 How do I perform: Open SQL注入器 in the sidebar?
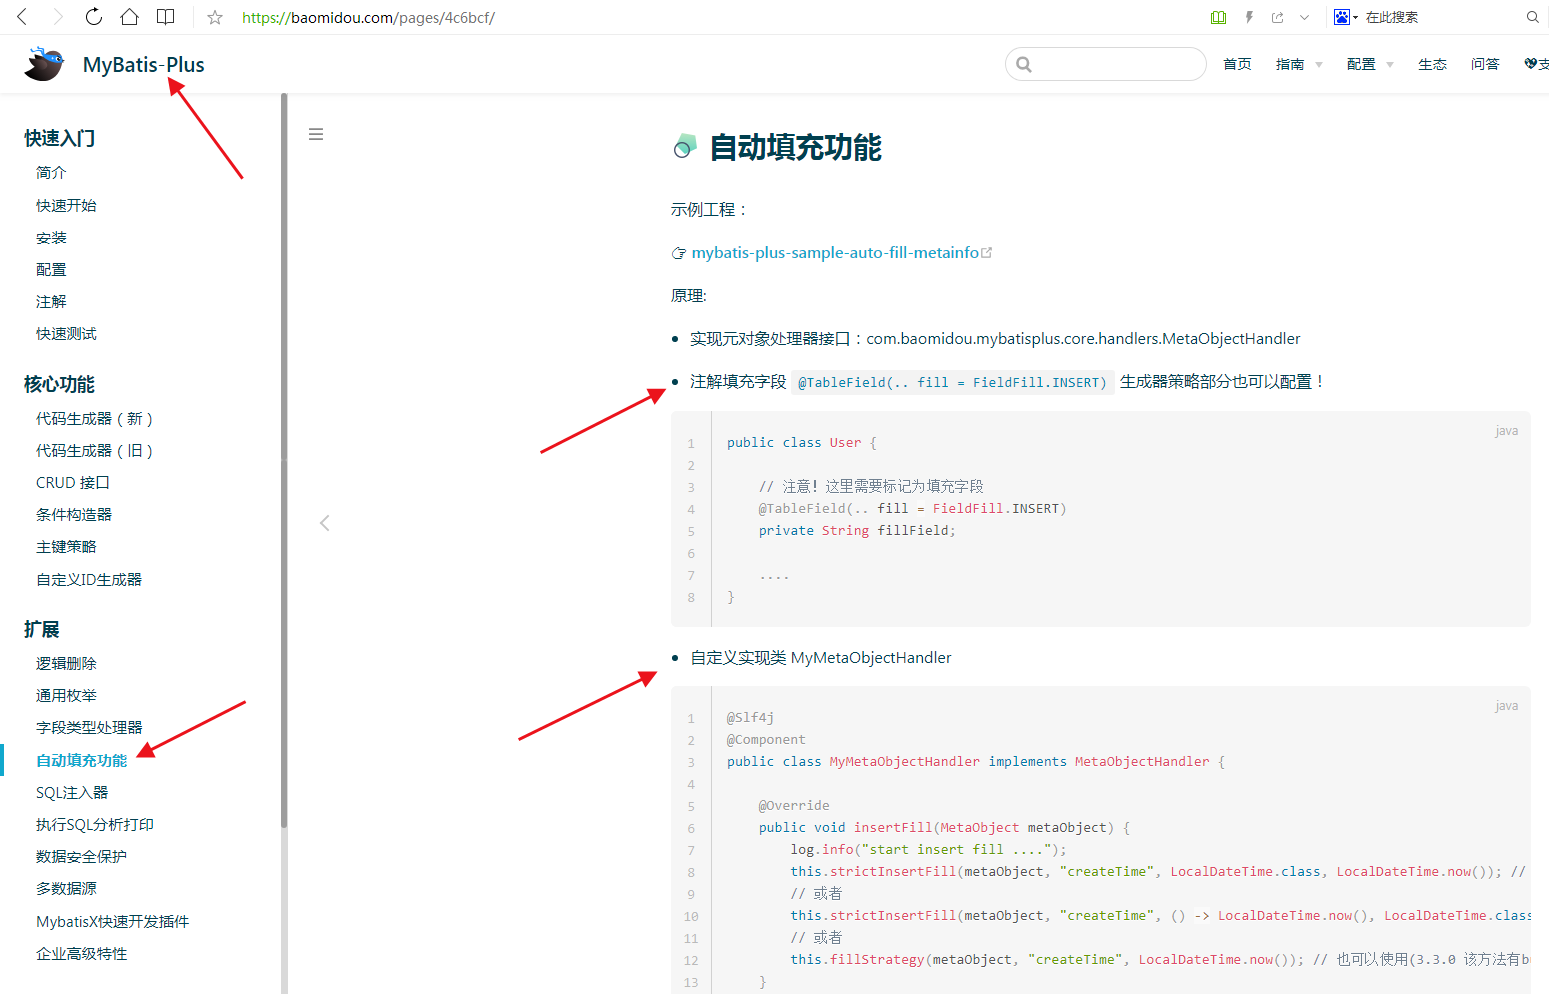pos(72,793)
